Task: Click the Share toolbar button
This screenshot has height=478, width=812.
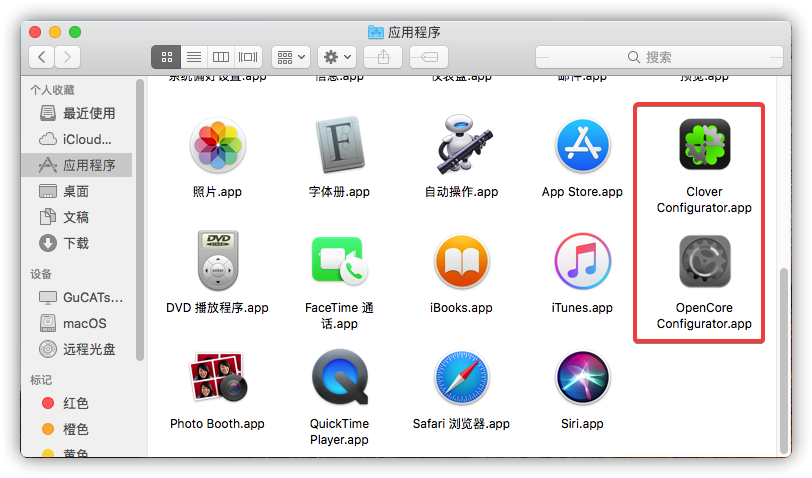Action: tap(383, 56)
